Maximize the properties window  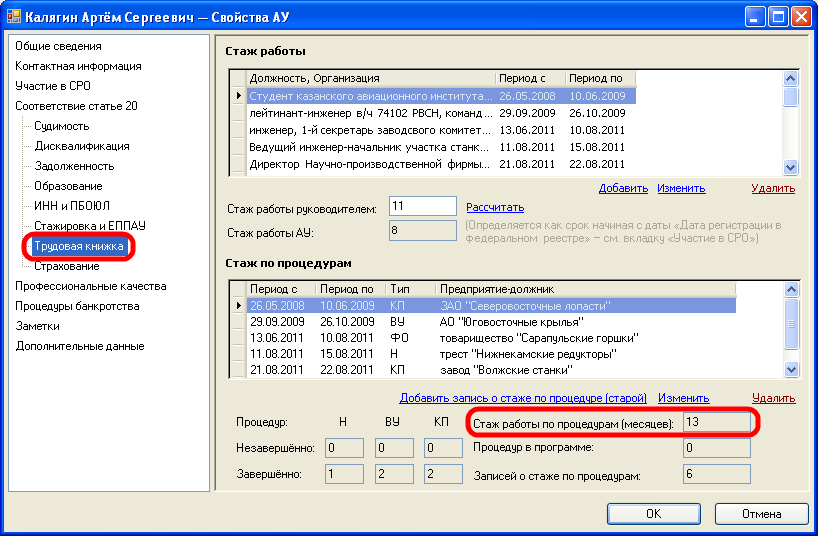(777, 16)
